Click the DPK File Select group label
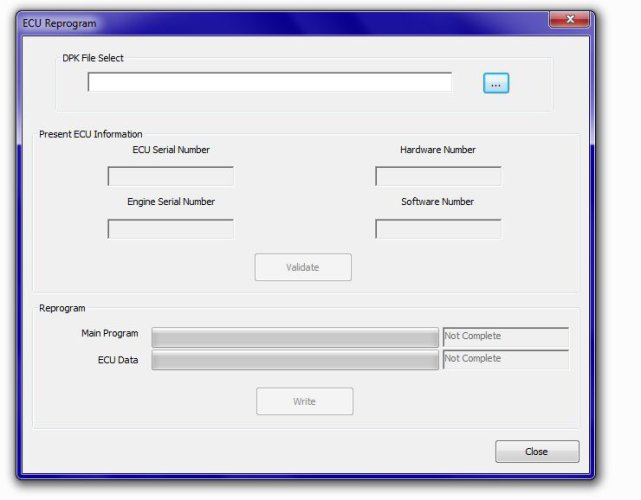Viewport: 641px width, 500px height. coord(93,58)
